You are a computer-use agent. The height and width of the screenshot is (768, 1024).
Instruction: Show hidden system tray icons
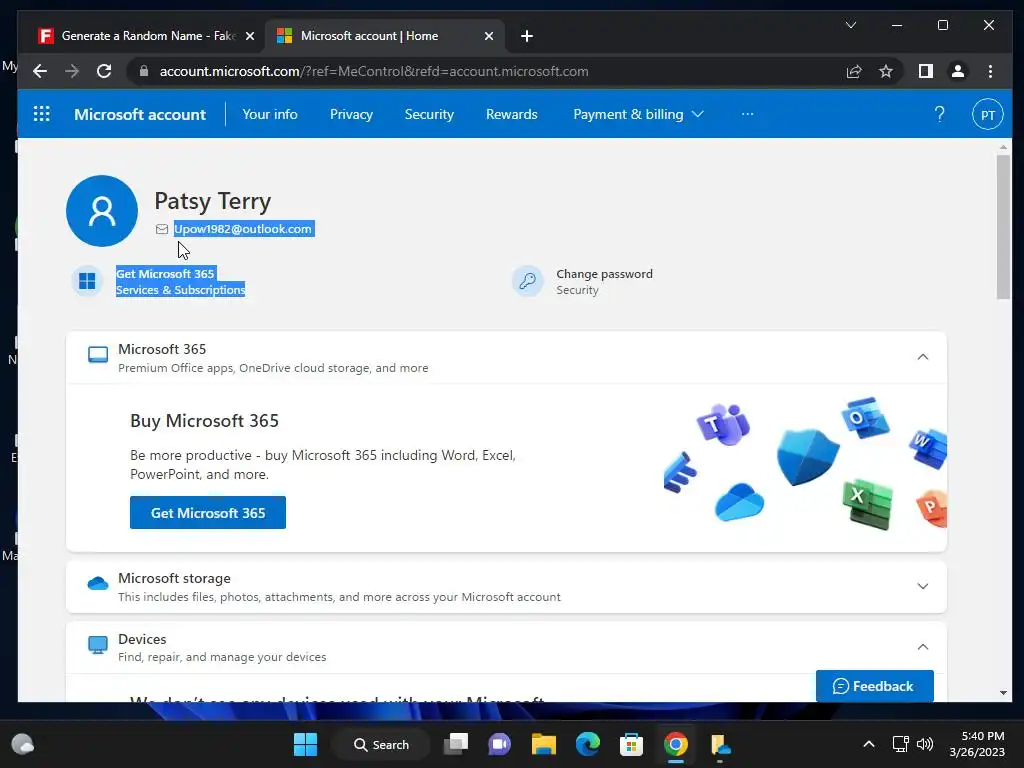pyautogui.click(x=869, y=744)
